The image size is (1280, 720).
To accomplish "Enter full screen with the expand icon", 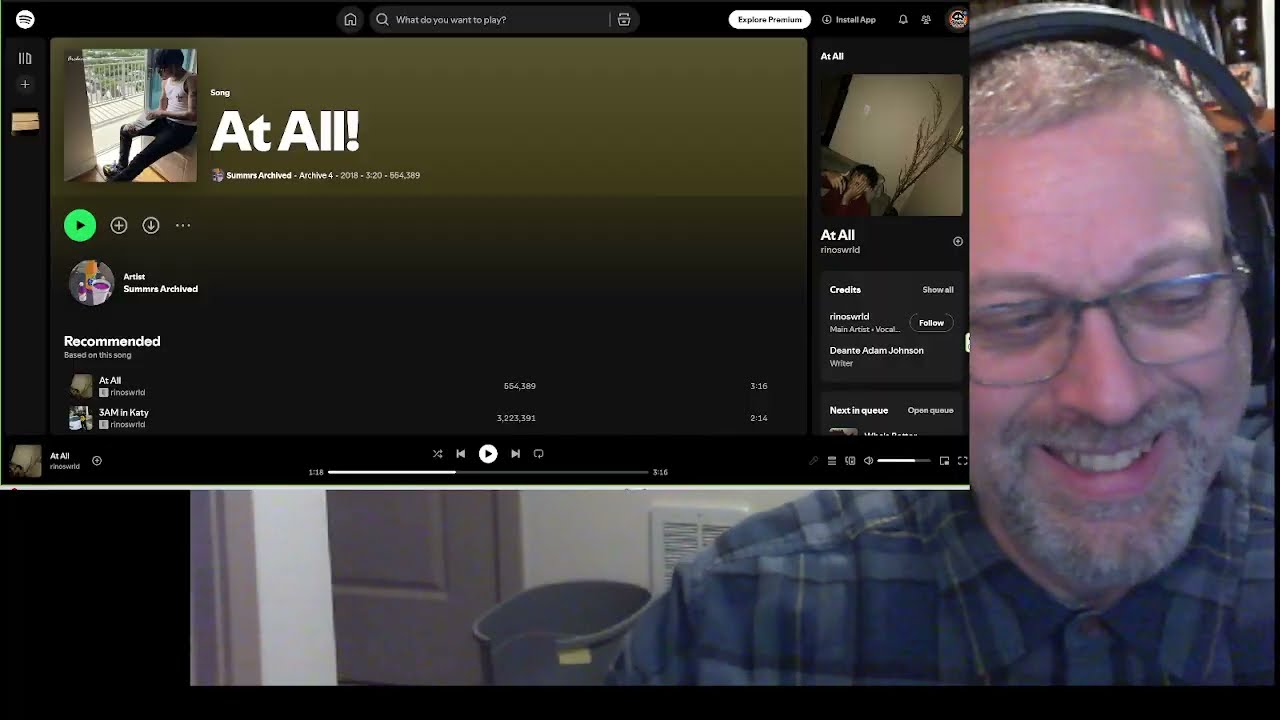I will coord(962,461).
